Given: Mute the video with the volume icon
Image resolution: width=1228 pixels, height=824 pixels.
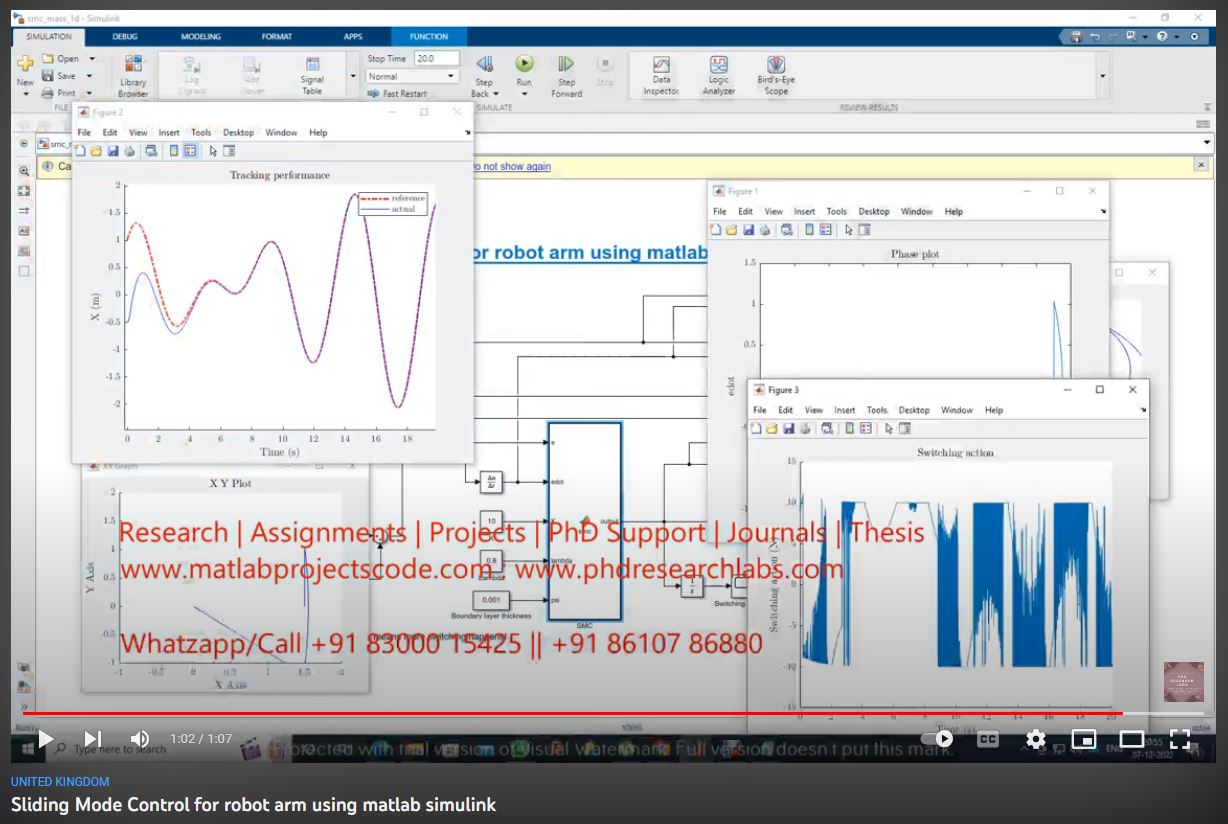Looking at the screenshot, I should coord(140,739).
